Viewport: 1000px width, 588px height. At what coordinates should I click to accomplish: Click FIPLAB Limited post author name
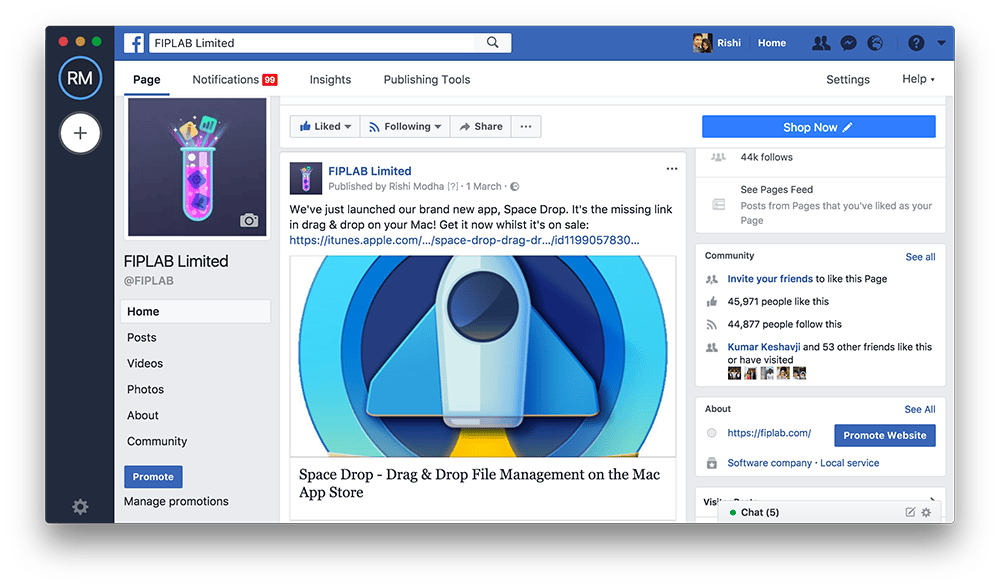click(369, 171)
